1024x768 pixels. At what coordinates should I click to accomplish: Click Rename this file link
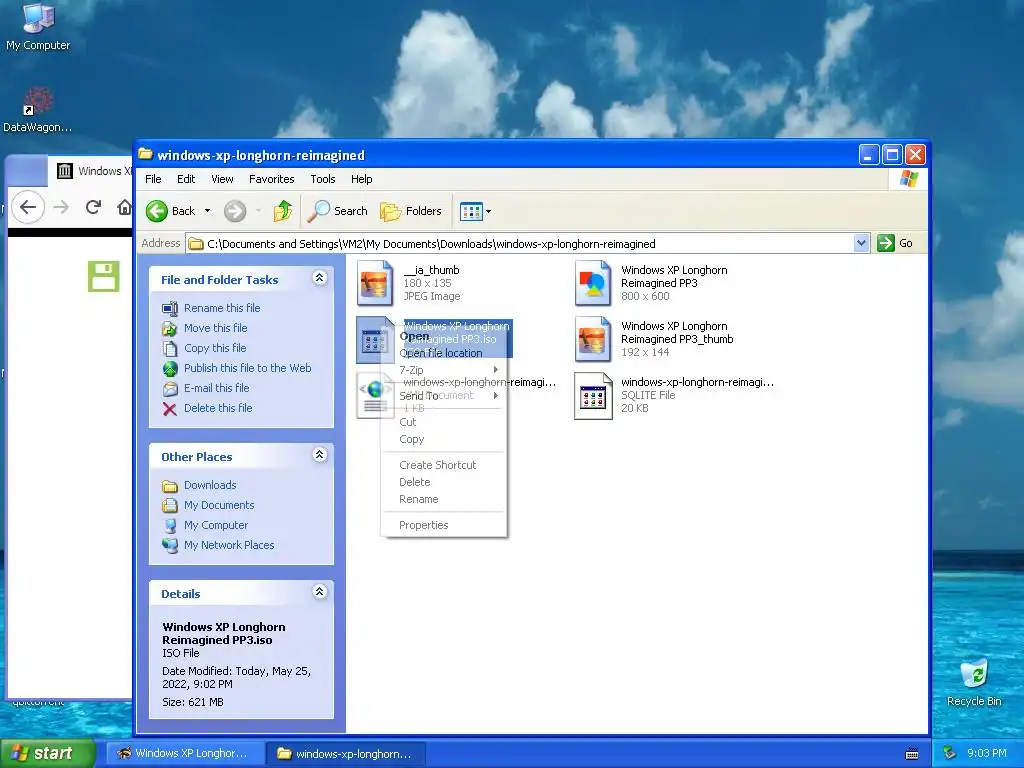click(222, 308)
